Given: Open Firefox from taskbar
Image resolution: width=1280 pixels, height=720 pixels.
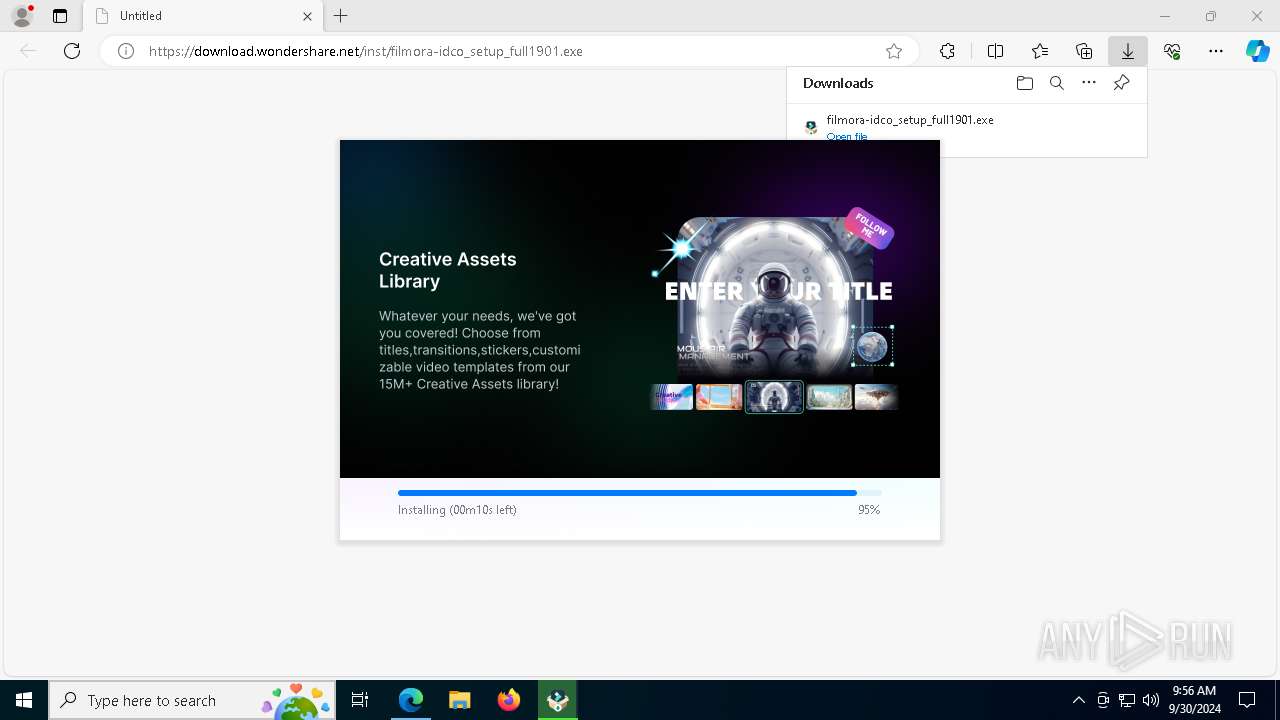Looking at the screenshot, I should 509,700.
